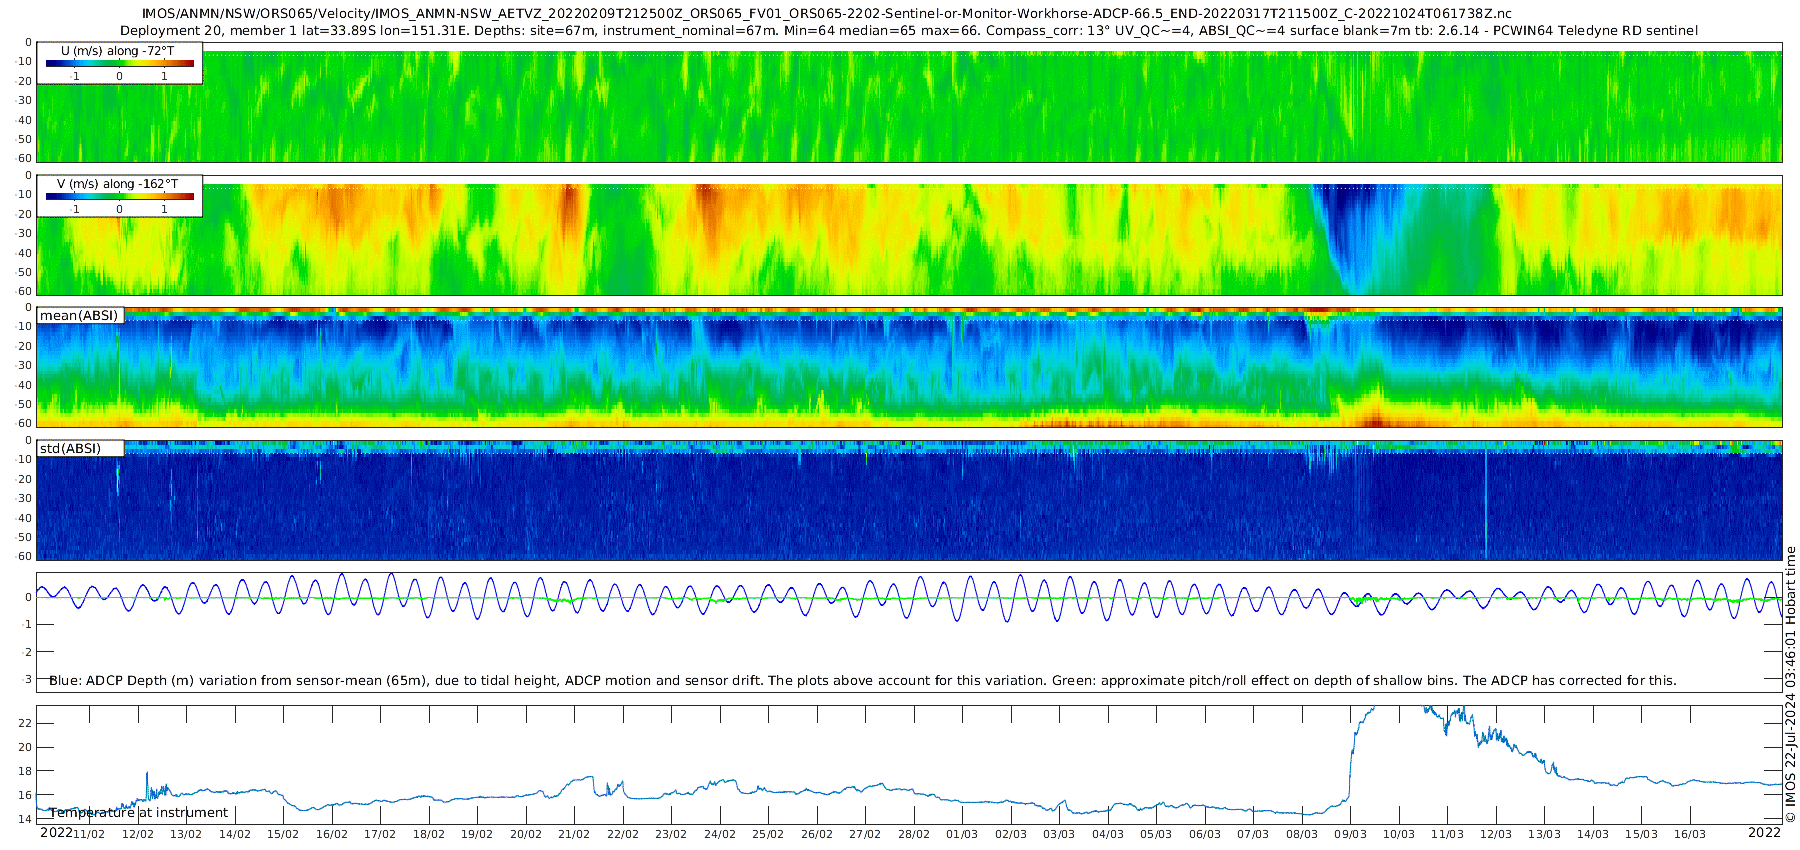Click the 09/03 date tick mark
Image resolution: width=1800 pixels, height=850 pixels.
1350,818
